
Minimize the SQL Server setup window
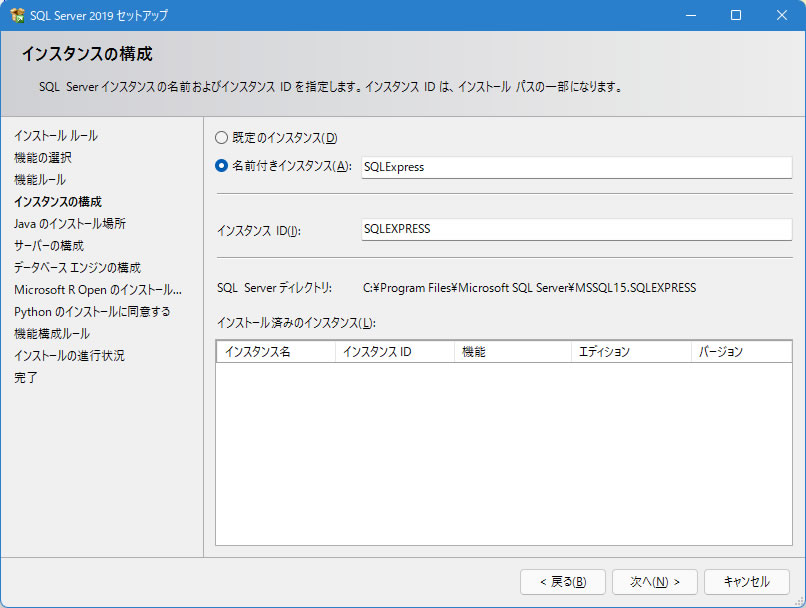[690, 16]
